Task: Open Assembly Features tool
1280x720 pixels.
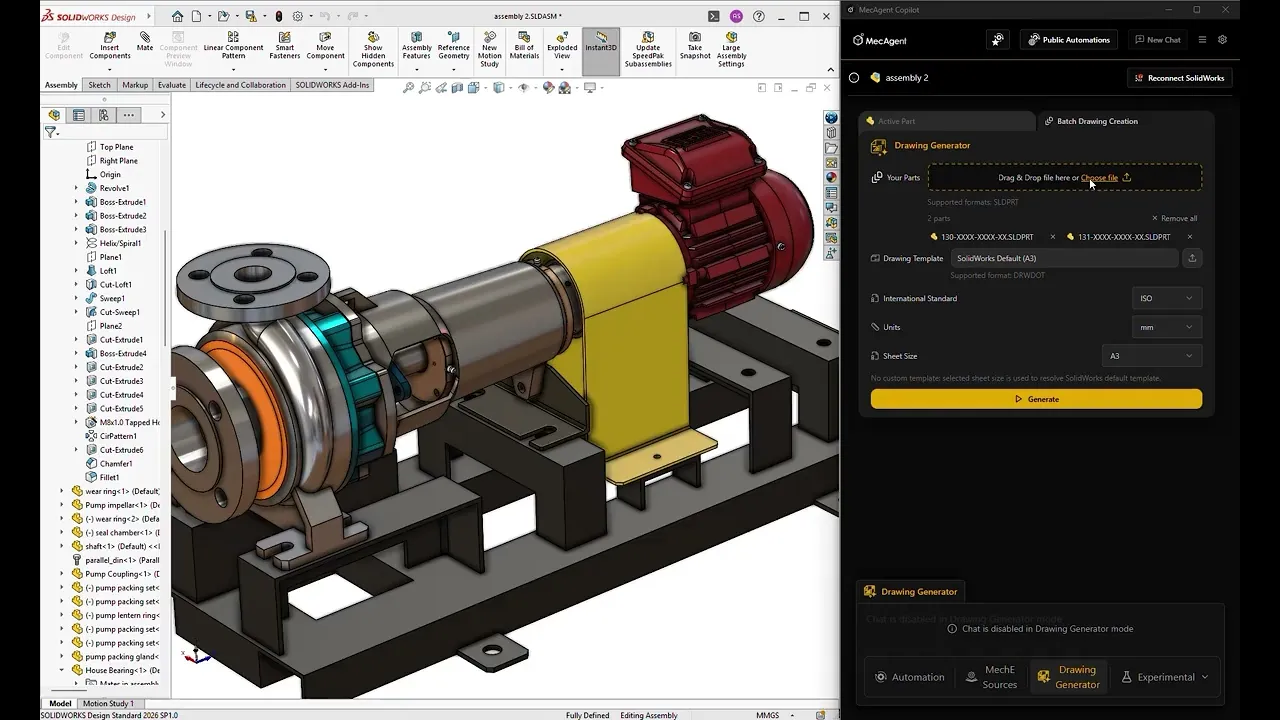Action: coord(417,46)
